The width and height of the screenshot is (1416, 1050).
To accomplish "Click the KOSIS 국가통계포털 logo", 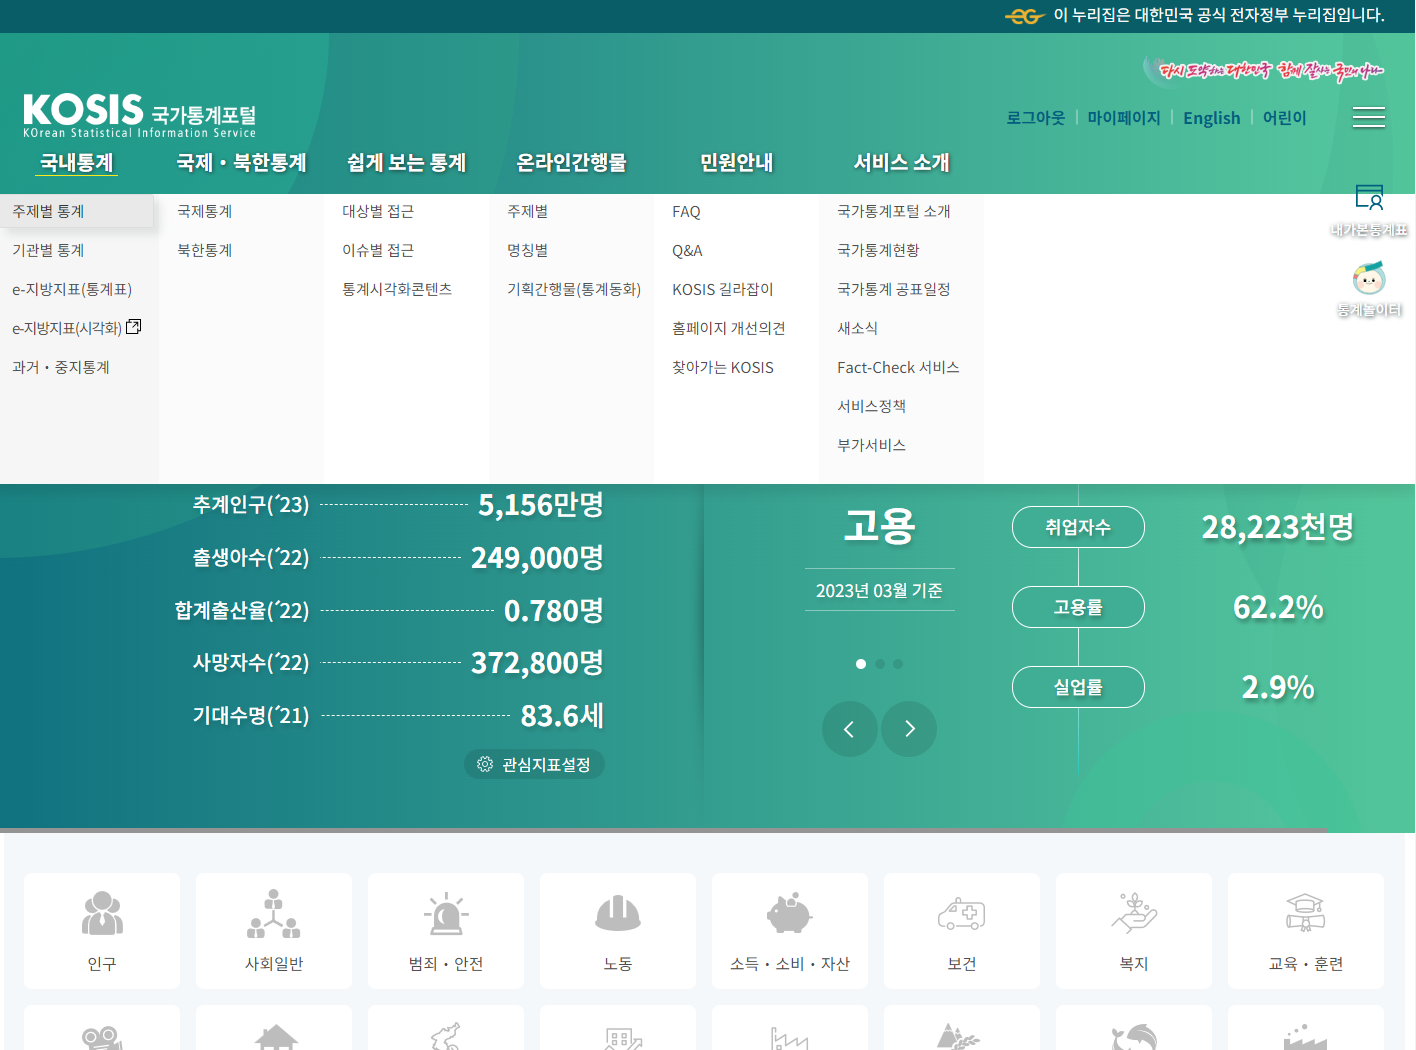I will click(140, 115).
